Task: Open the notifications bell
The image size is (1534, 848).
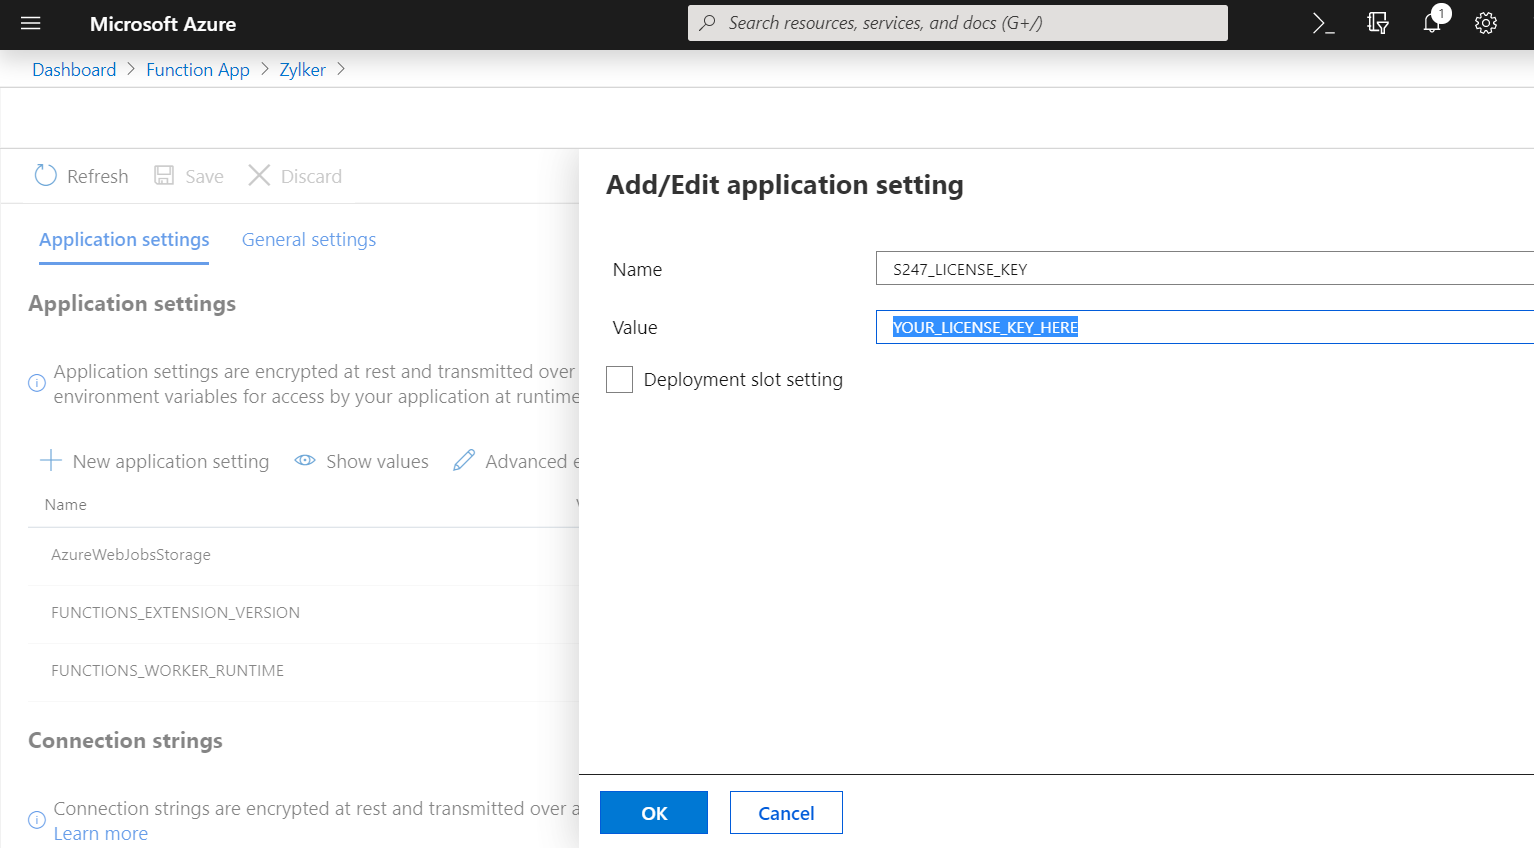Action: [x=1431, y=23]
